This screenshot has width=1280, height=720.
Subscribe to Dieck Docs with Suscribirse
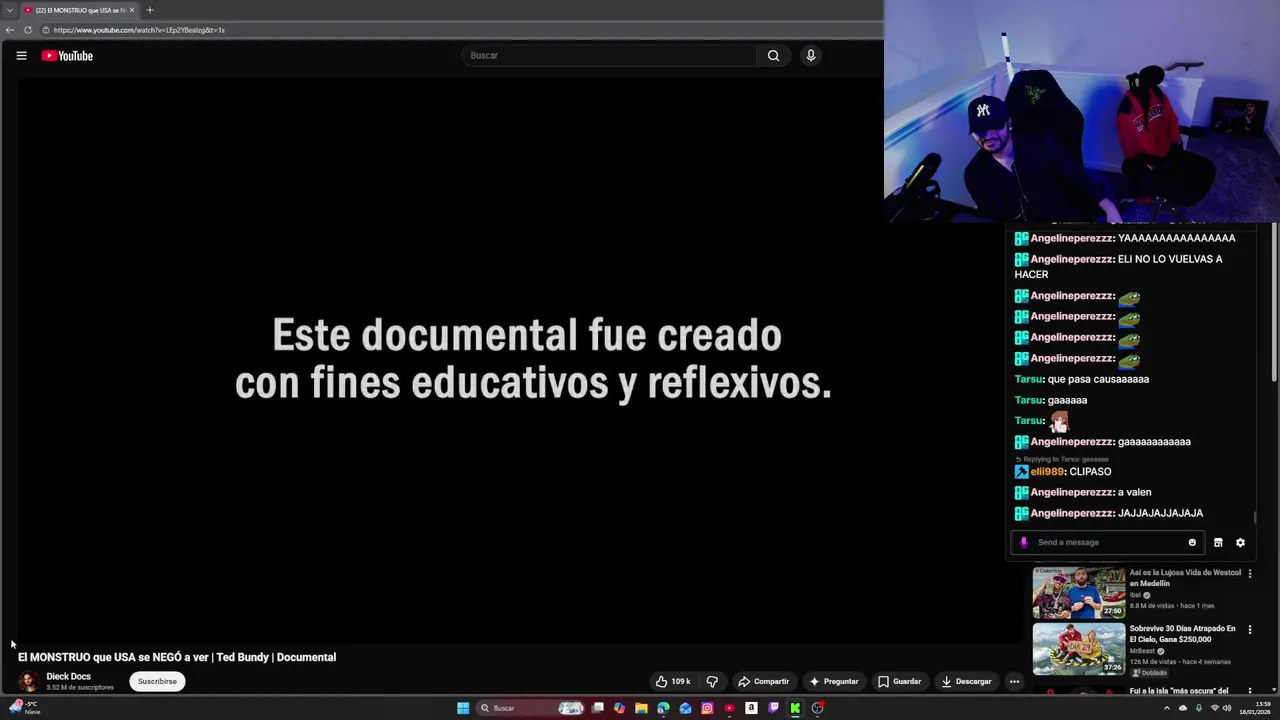[157, 681]
